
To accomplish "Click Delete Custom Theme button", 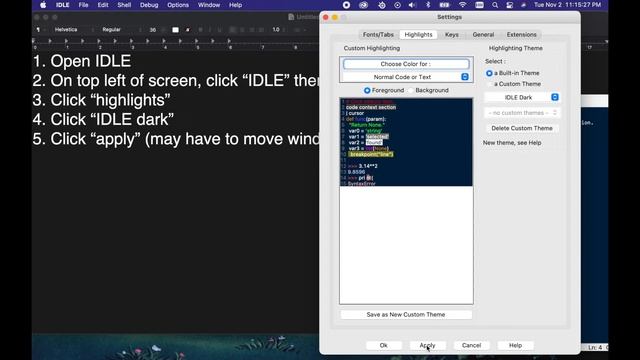I will pyautogui.click(x=522, y=128).
